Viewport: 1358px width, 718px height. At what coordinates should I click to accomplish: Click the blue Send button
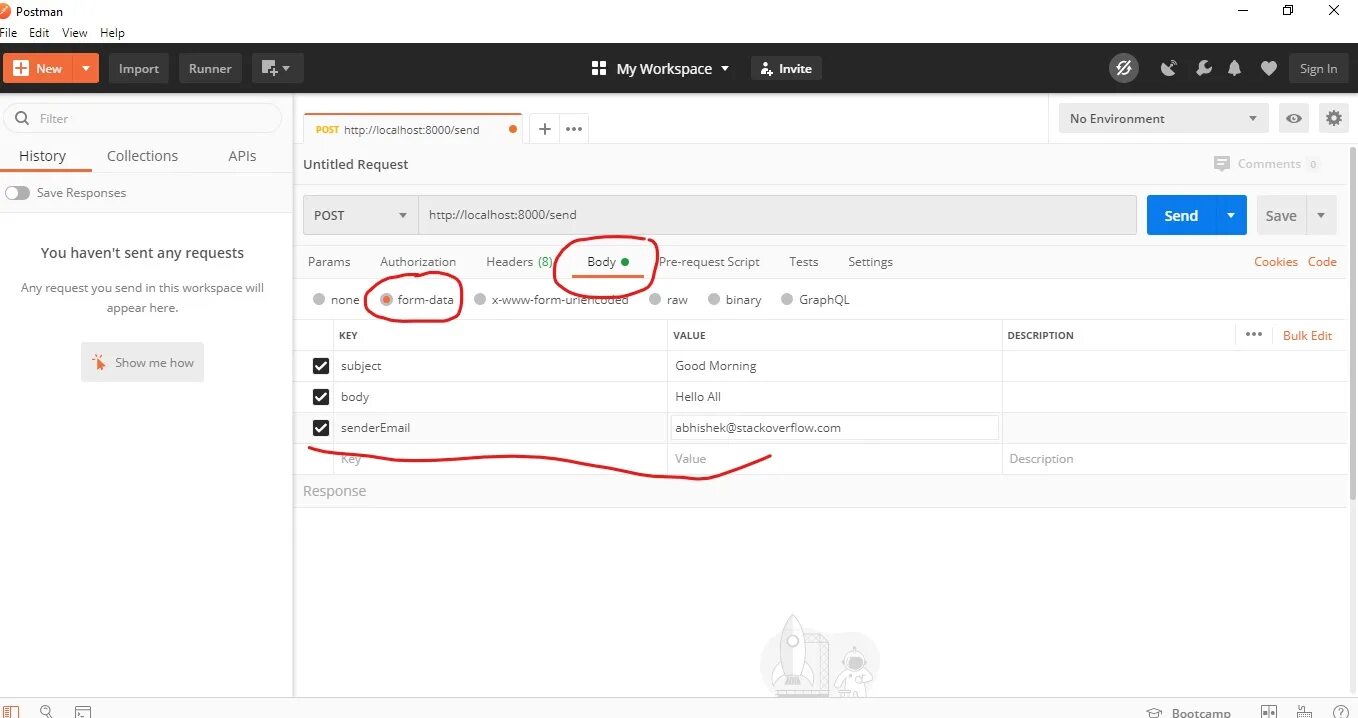tap(1181, 215)
